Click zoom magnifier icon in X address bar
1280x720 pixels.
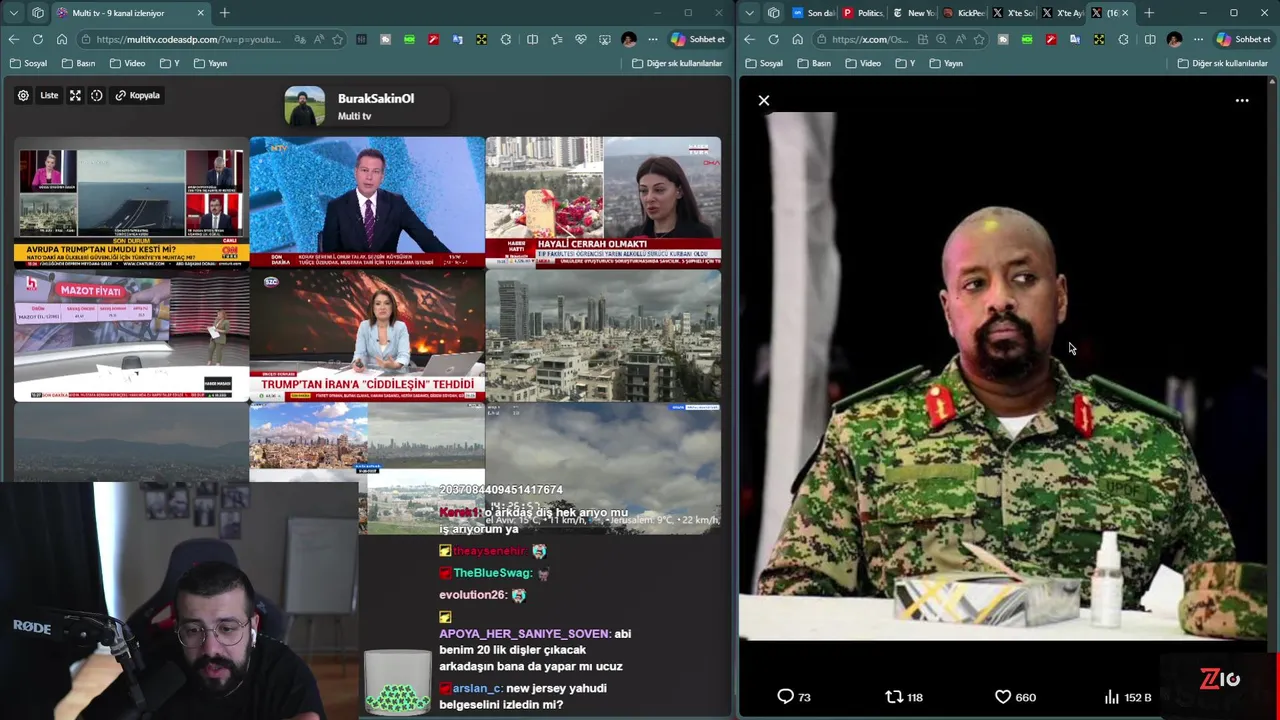tap(941, 39)
